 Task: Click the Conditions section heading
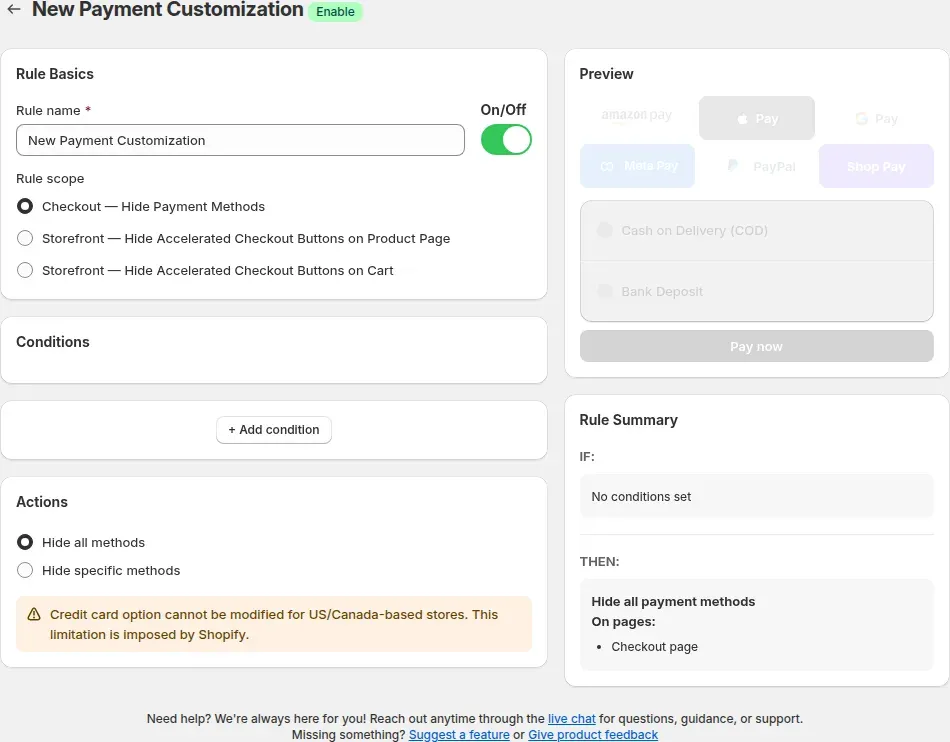[x=53, y=342]
